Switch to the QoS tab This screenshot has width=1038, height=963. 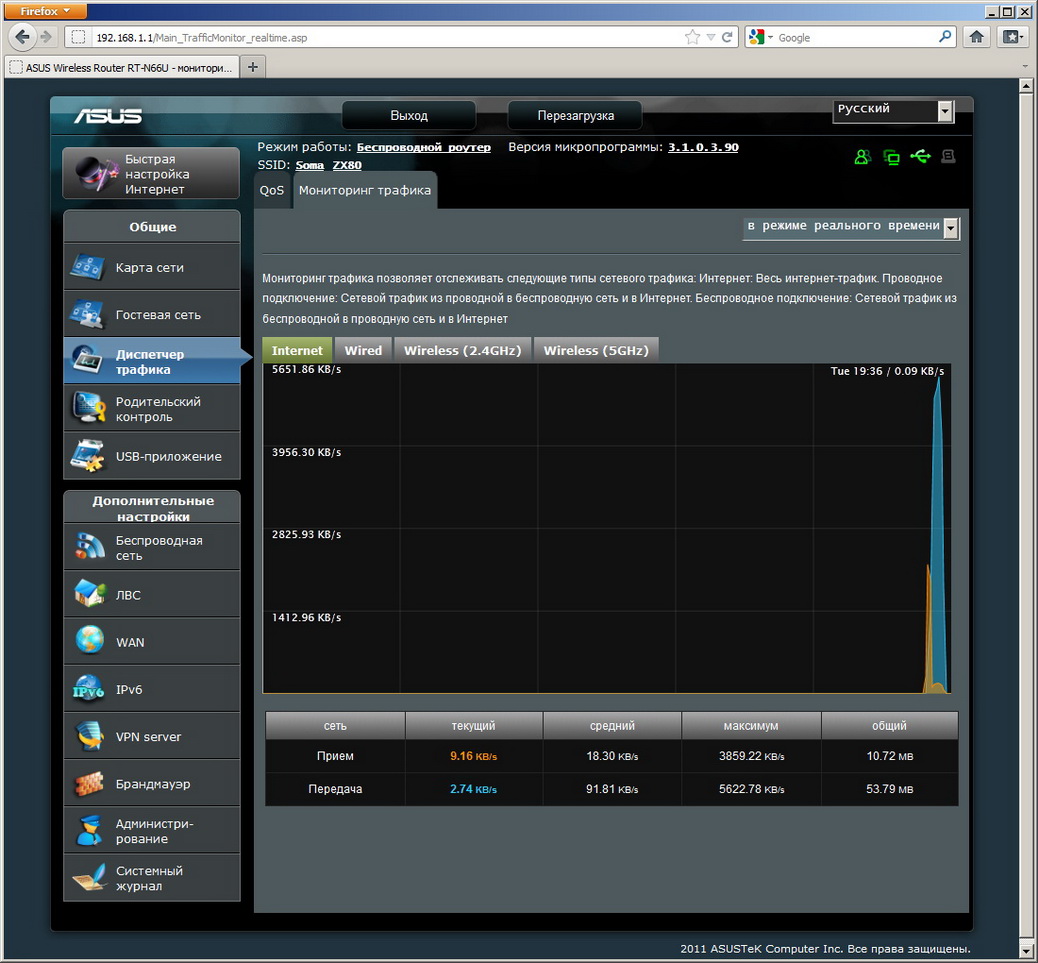tap(272, 190)
